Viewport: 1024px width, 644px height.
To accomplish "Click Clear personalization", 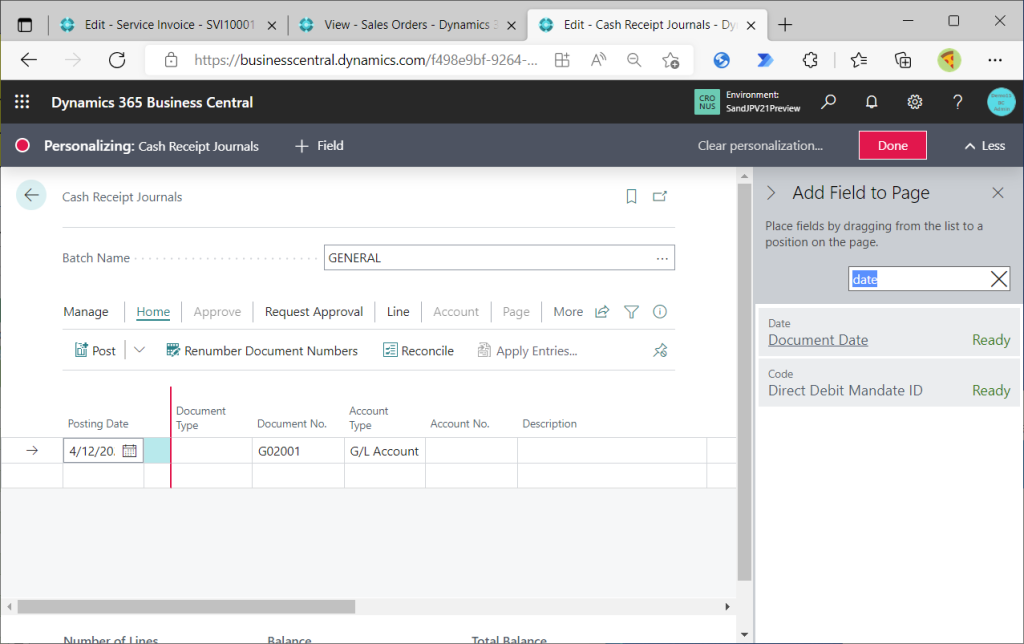I will coord(760,146).
